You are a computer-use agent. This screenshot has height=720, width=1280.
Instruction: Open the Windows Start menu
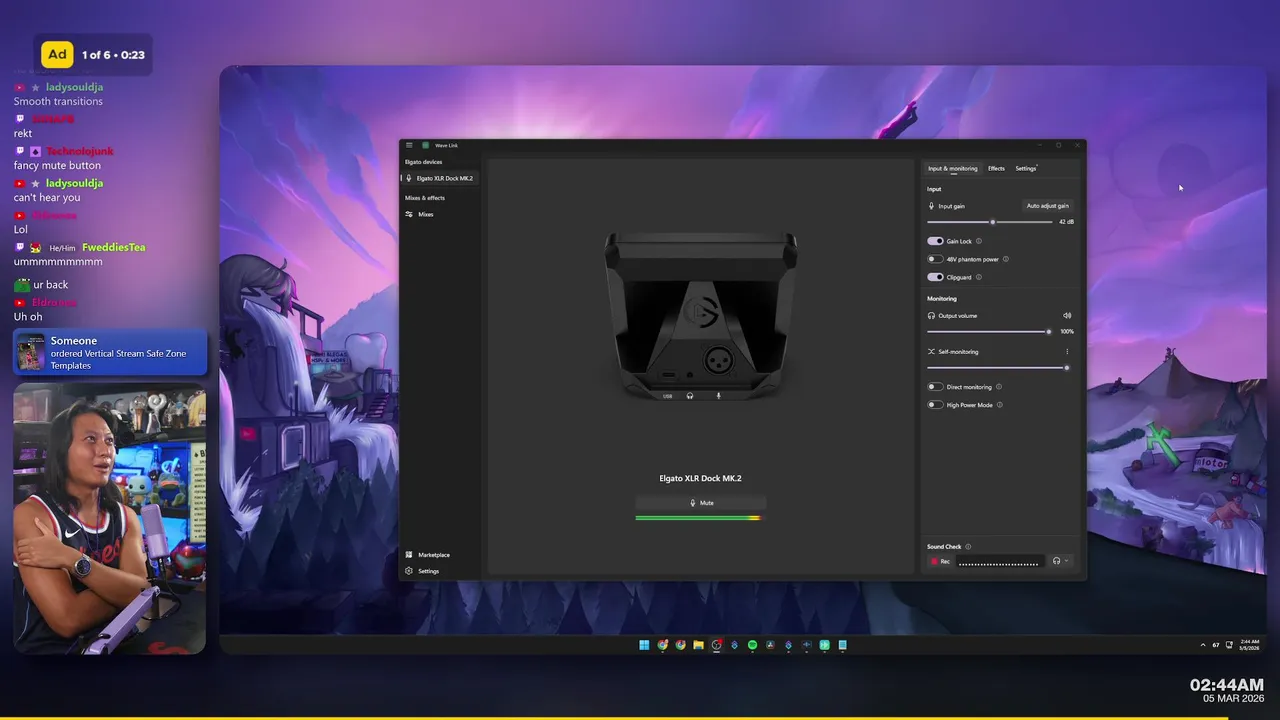(644, 645)
